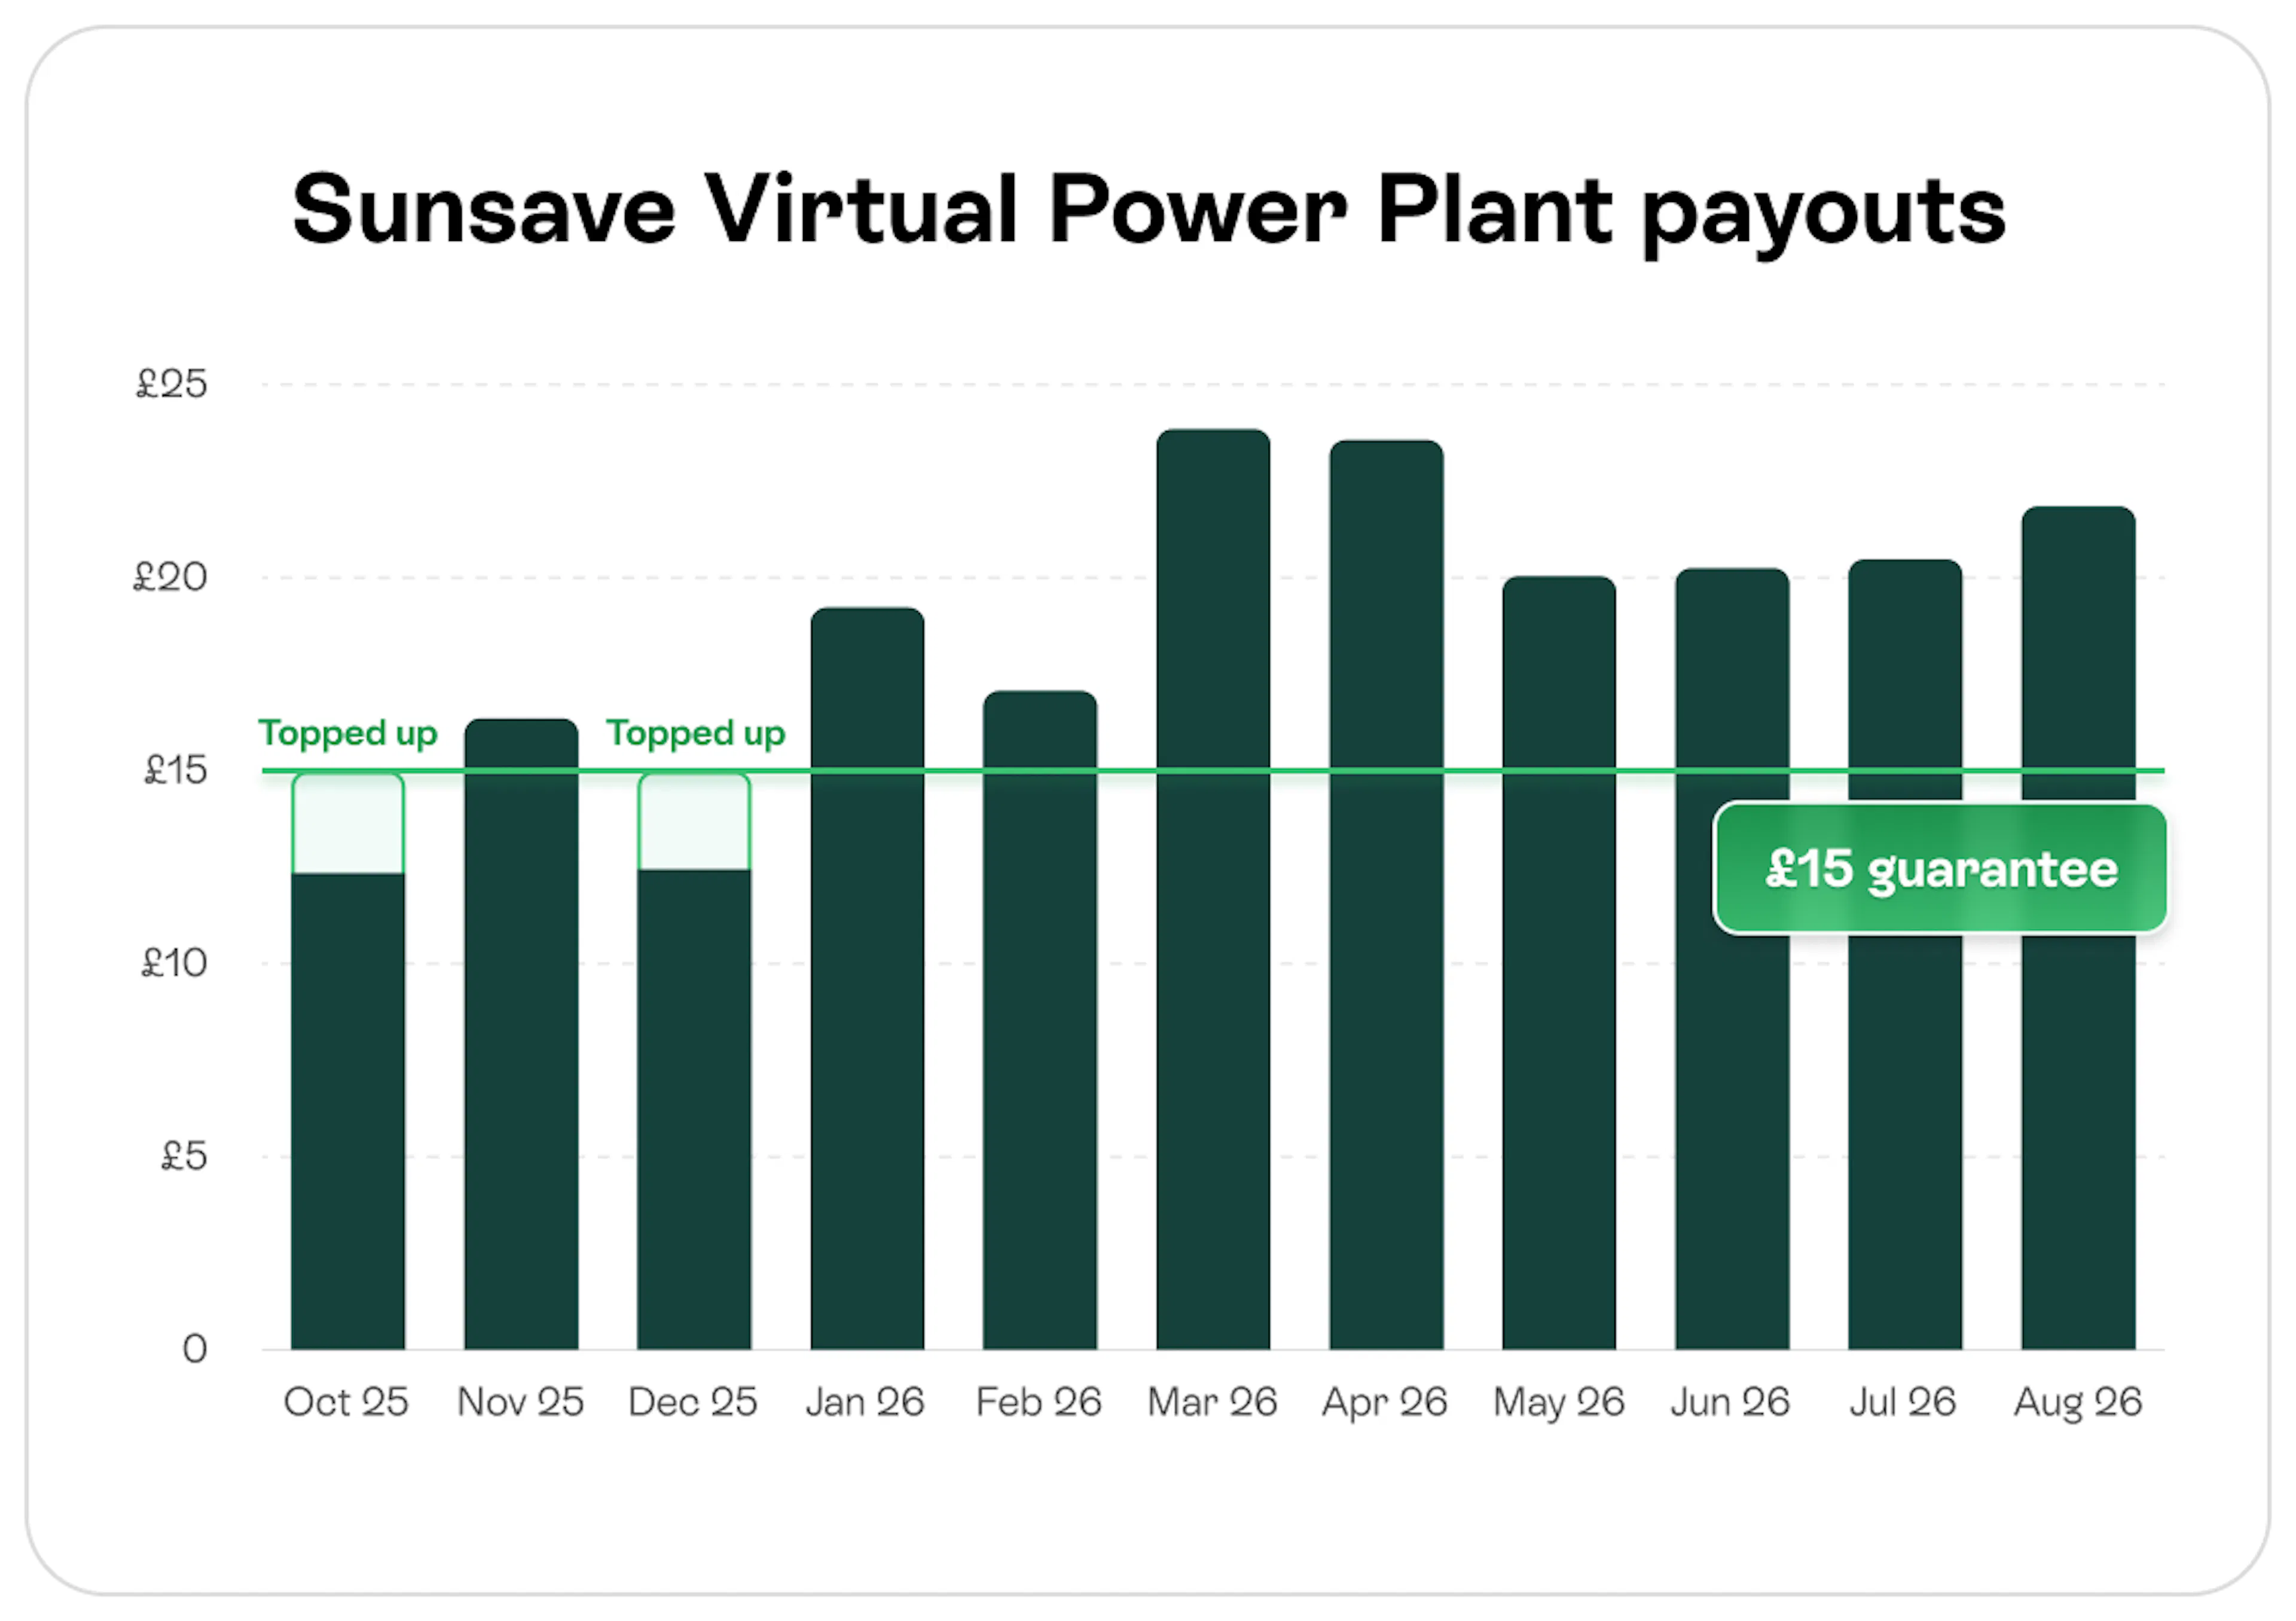Select the Mar 26 payout bar
This screenshot has width=2296, height=1621.
1213,889
